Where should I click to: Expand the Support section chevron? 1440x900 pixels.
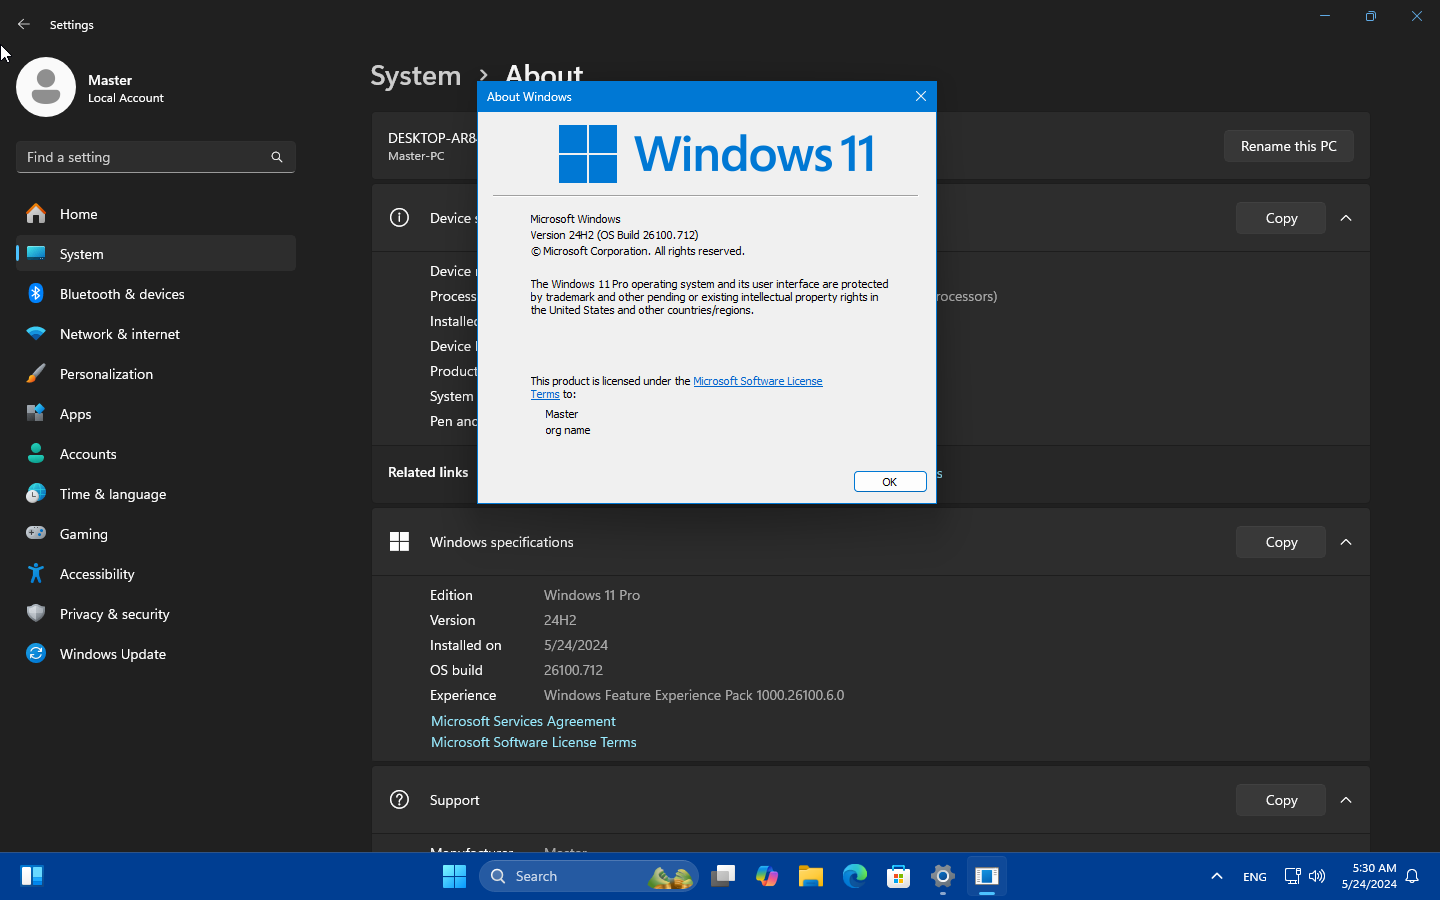1345,800
